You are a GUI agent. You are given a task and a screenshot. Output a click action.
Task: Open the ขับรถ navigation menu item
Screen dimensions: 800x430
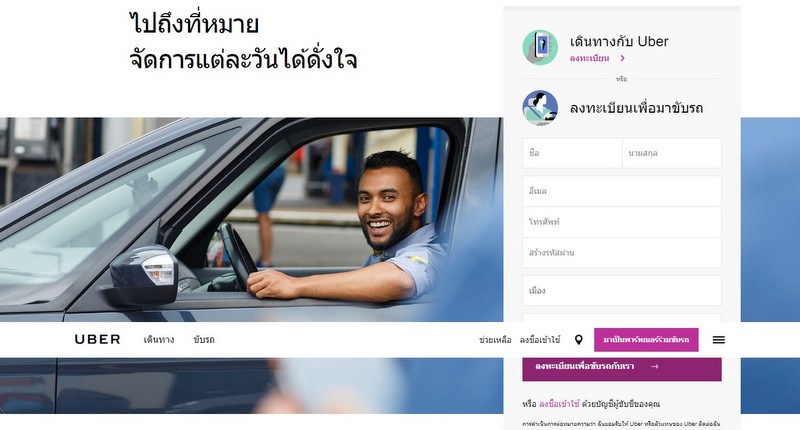pos(204,340)
